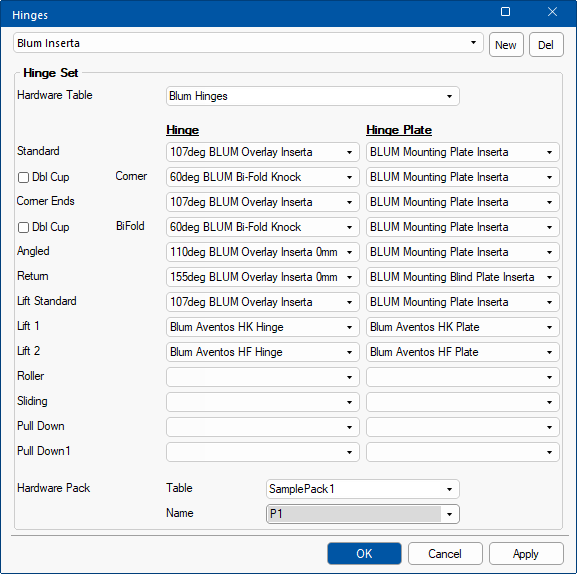Open empty Roller hinge dropdown
577x574 pixels.
tap(262, 377)
